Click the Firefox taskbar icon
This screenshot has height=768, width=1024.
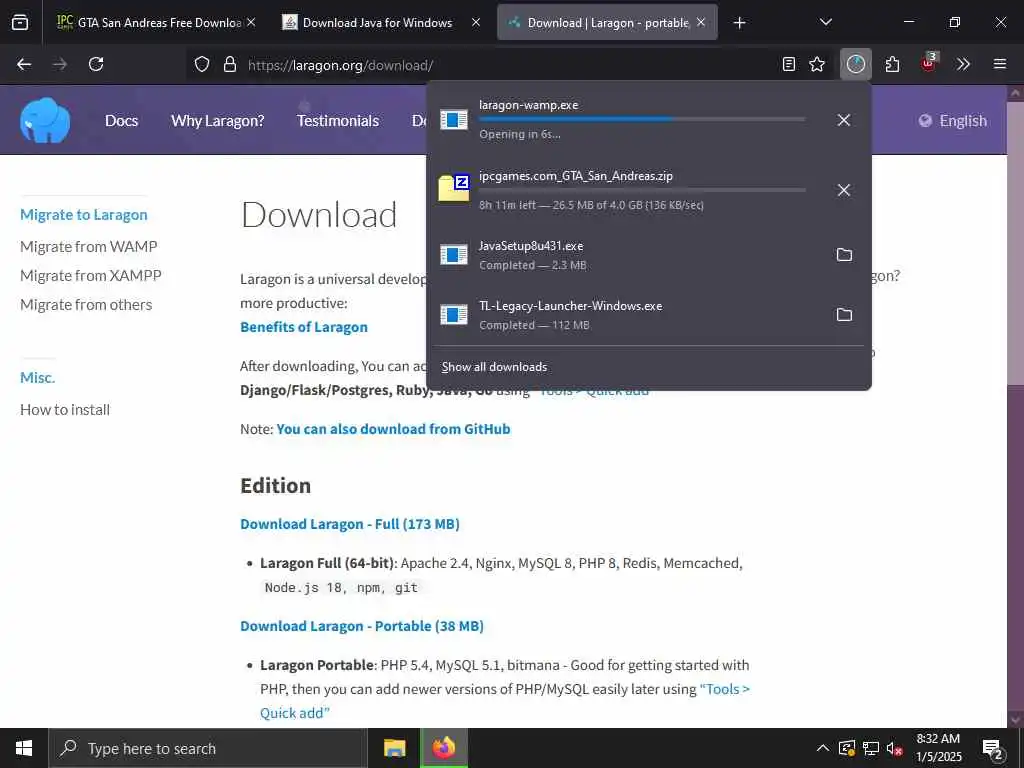[444, 748]
